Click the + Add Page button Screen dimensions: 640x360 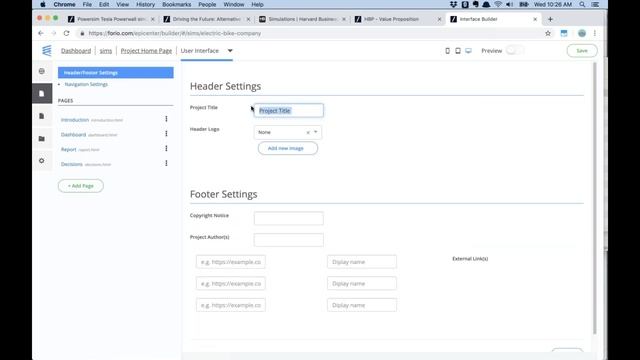click(x=81, y=186)
